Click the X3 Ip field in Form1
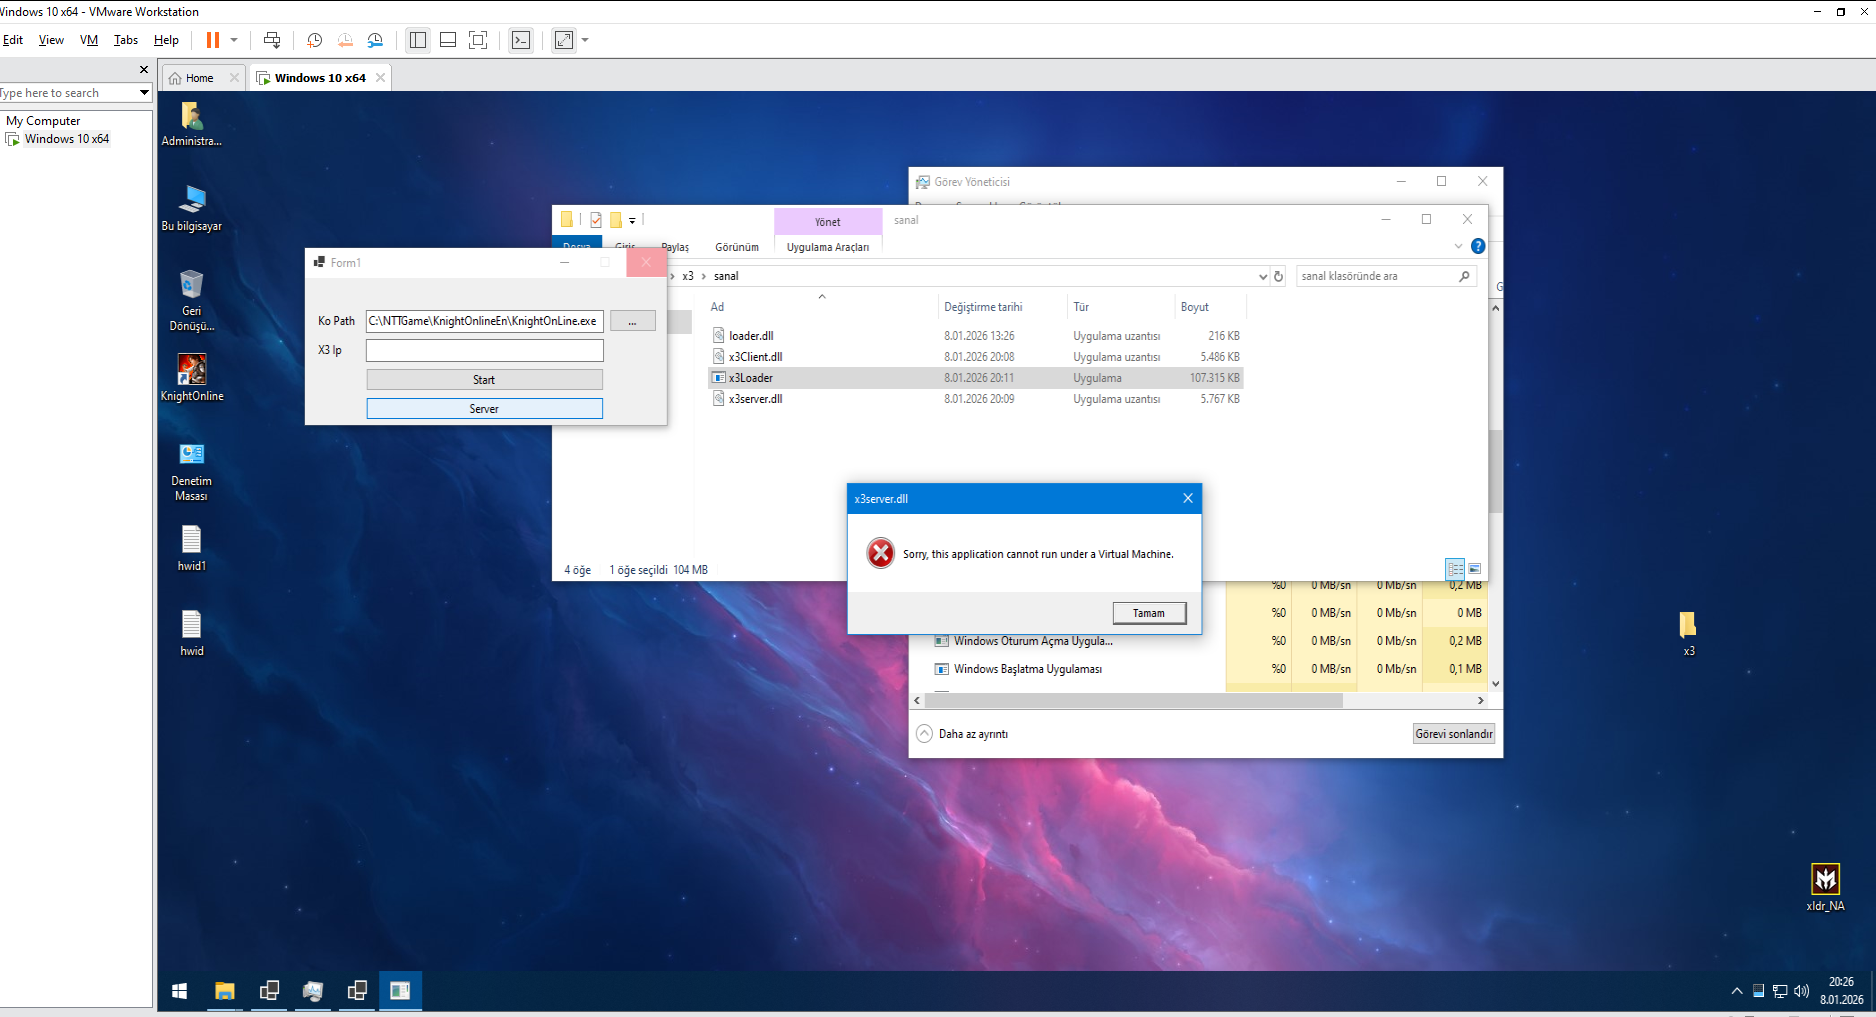The width and height of the screenshot is (1876, 1017). tap(485, 350)
